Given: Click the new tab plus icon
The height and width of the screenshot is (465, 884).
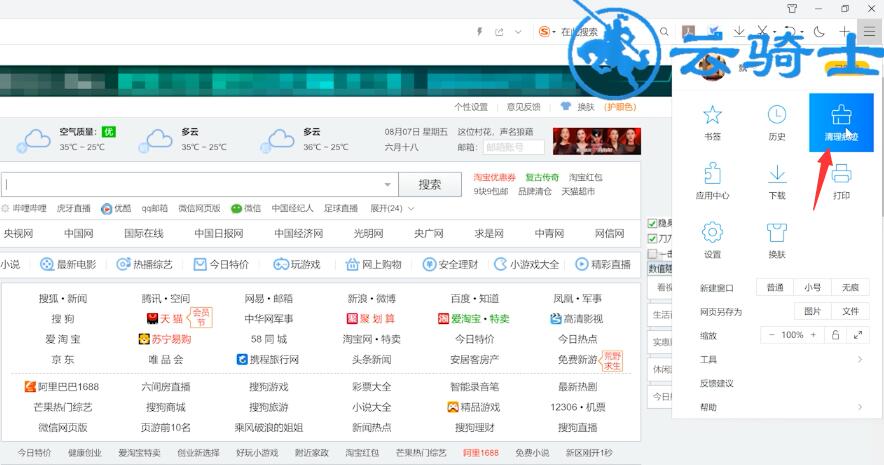Looking at the screenshot, I should [844, 32].
